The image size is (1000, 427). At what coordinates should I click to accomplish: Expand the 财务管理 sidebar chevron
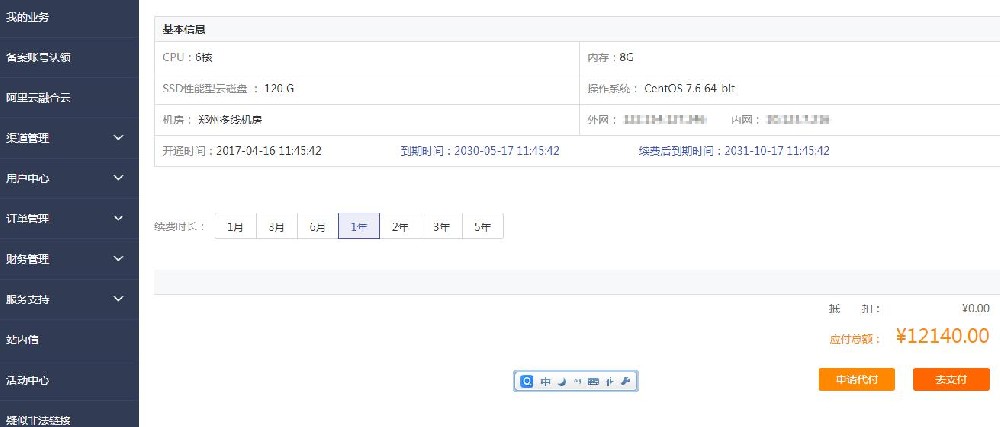119,259
